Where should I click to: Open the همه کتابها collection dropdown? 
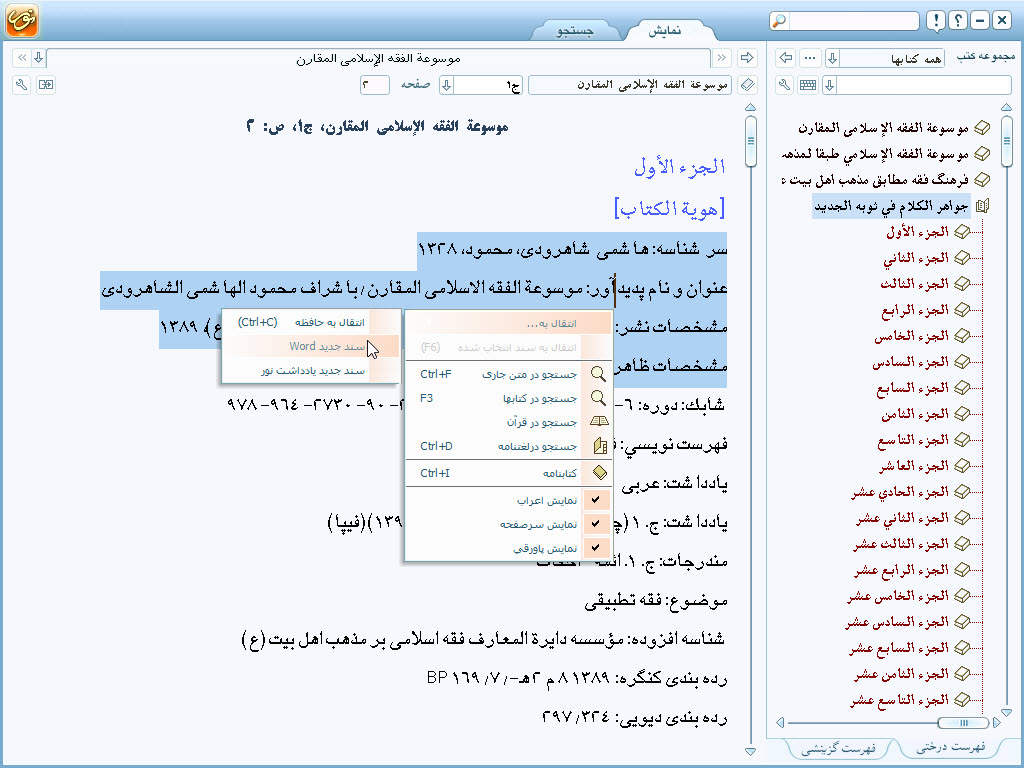point(832,58)
